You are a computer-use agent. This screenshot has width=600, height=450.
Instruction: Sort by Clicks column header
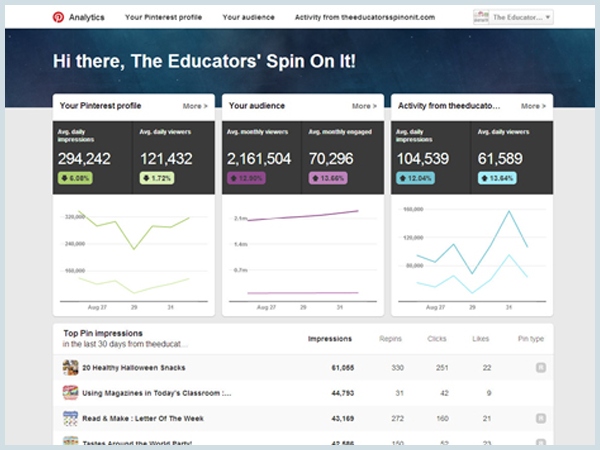(437, 339)
